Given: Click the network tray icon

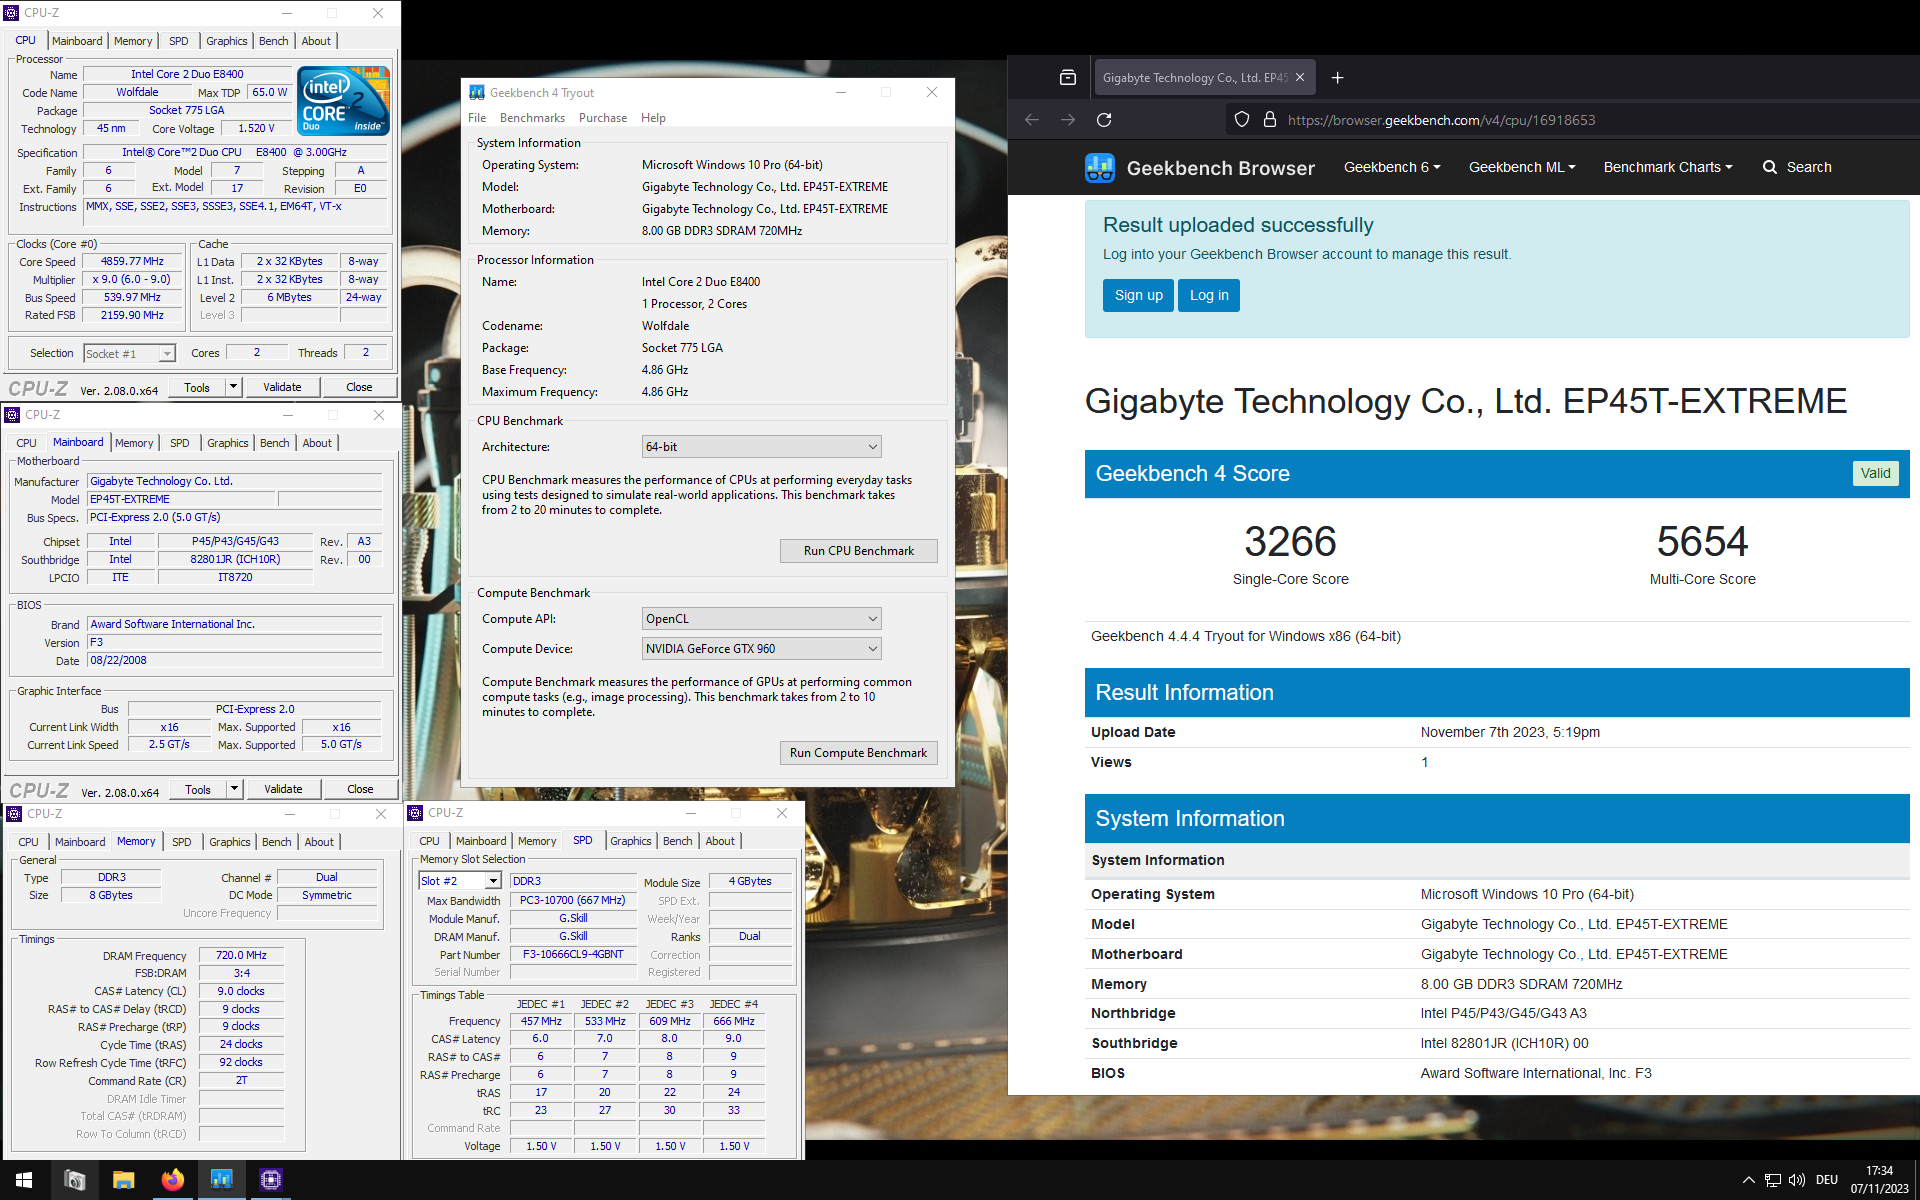Looking at the screenshot, I should pos(1772,1180).
